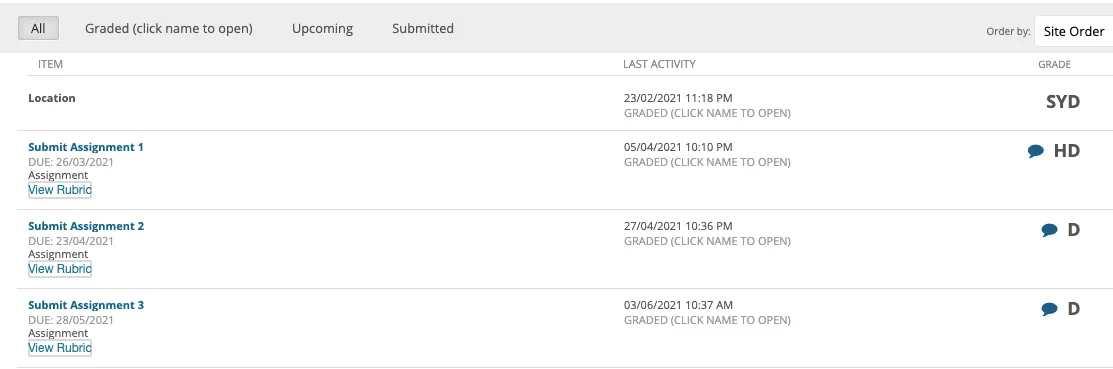View Rubric for Assignment 3
Viewport: 1113px width, 369px height.
pyautogui.click(x=60, y=348)
